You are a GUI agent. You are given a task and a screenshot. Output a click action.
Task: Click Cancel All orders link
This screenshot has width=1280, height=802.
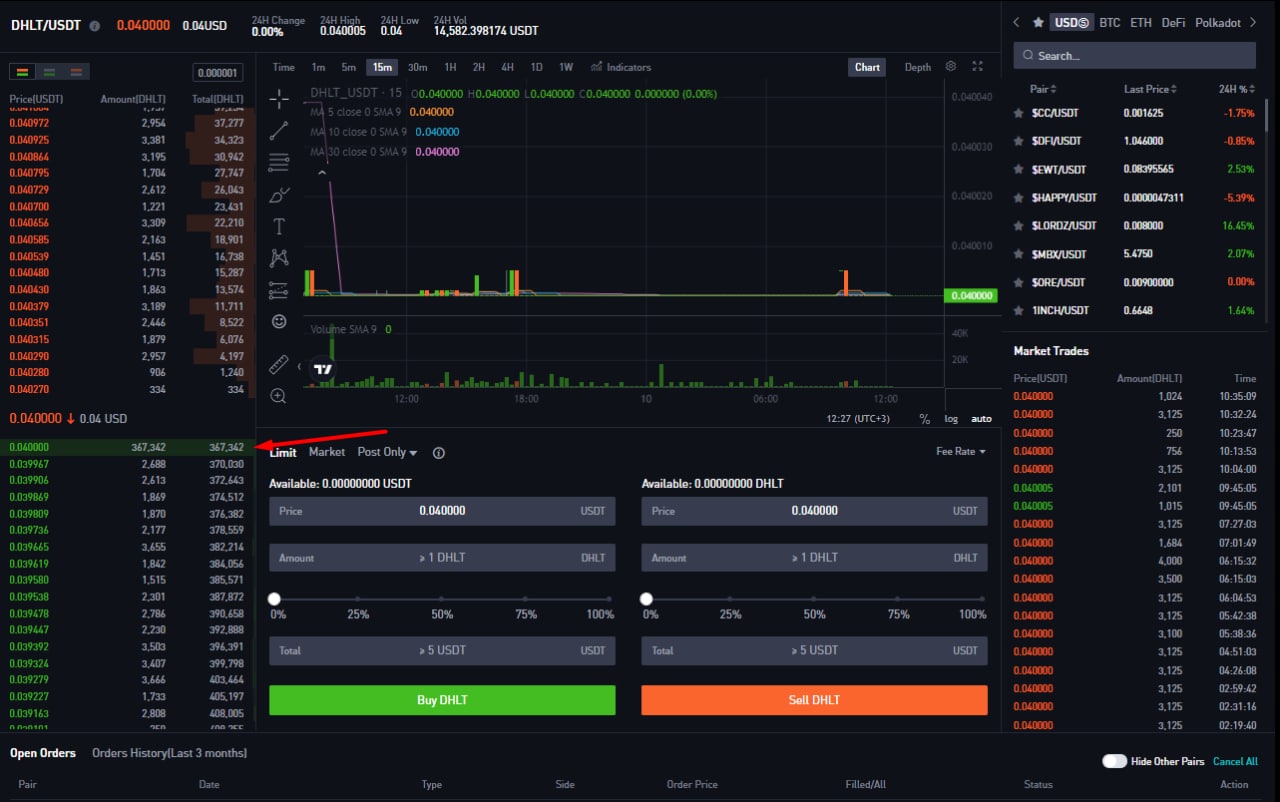[1235, 761]
